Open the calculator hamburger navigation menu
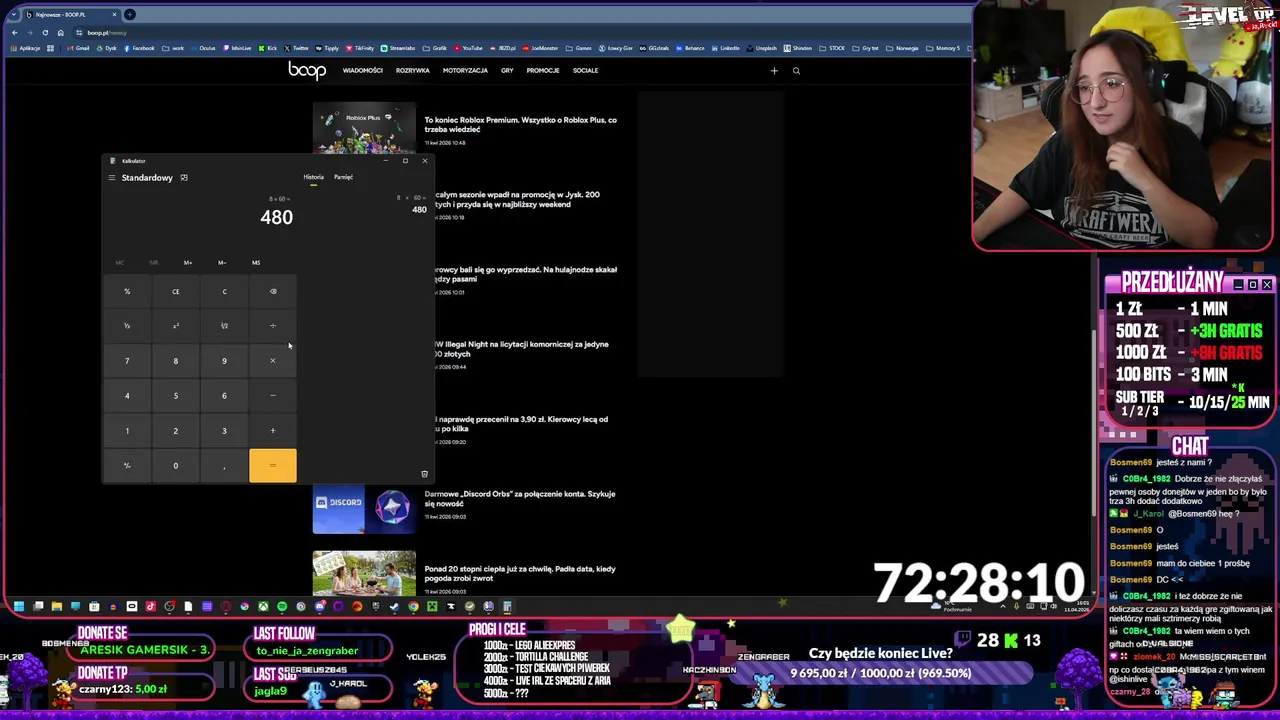1280x720 pixels. tap(112, 178)
